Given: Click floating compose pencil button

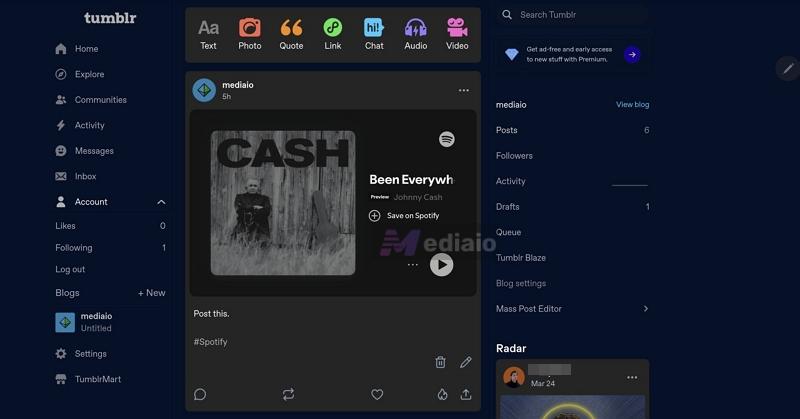Looking at the screenshot, I should coord(788,68).
